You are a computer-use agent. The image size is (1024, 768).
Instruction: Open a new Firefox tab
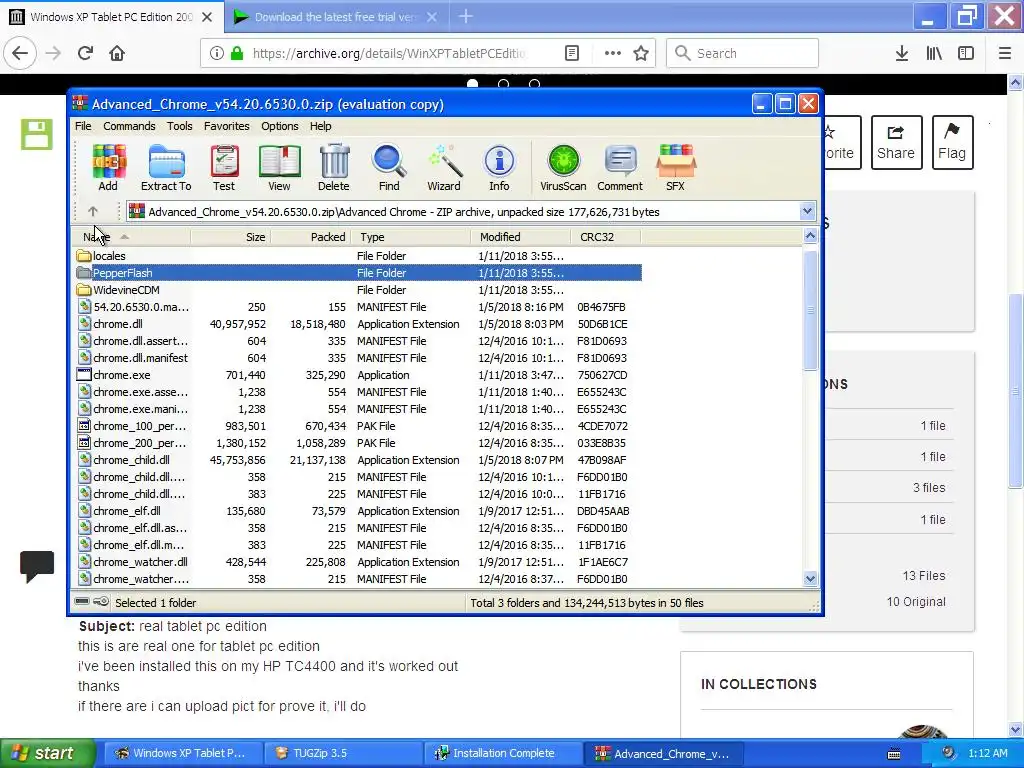[x=466, y=16]
